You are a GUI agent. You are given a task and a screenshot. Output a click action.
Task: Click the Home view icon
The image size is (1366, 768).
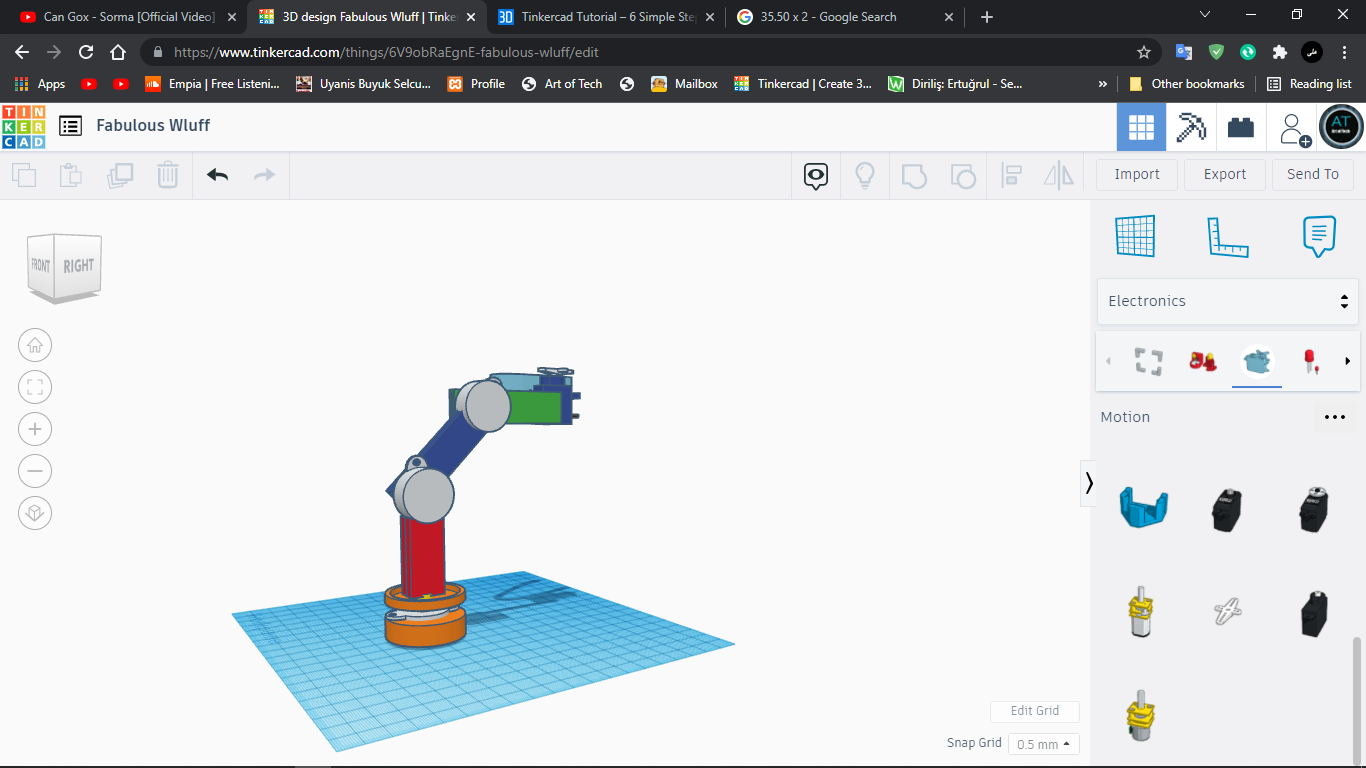35,345
